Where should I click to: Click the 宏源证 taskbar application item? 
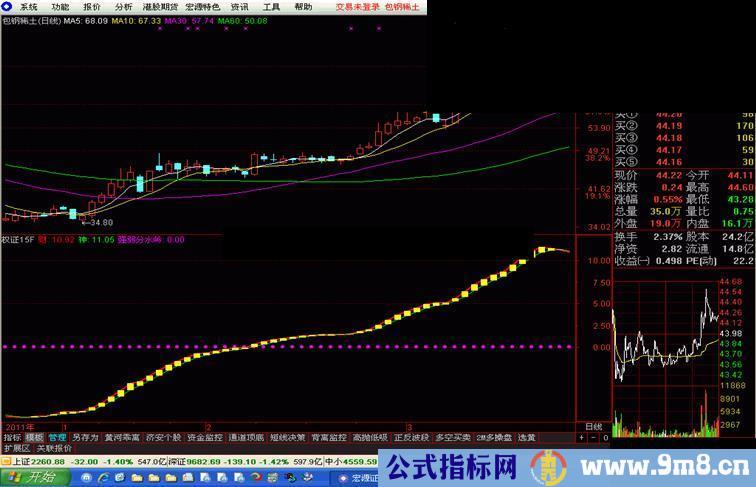(x=353, y=478)
